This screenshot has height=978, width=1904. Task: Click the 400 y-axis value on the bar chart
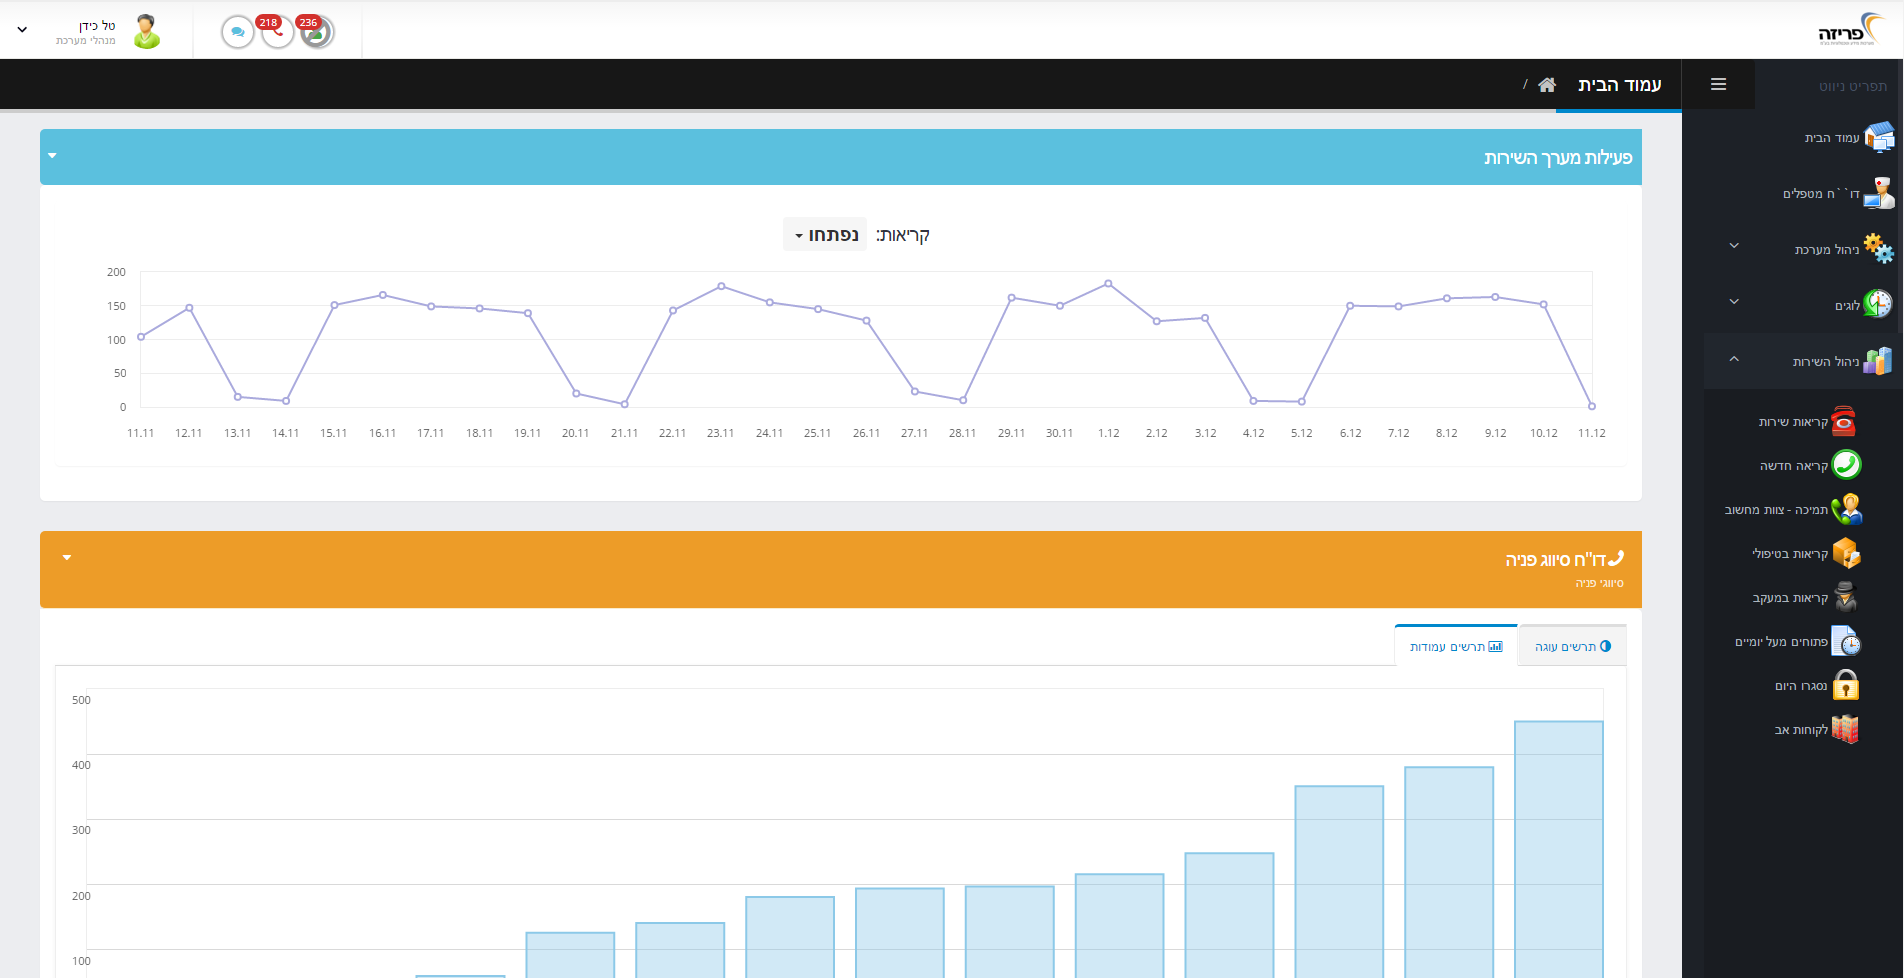tap(81, 765)
